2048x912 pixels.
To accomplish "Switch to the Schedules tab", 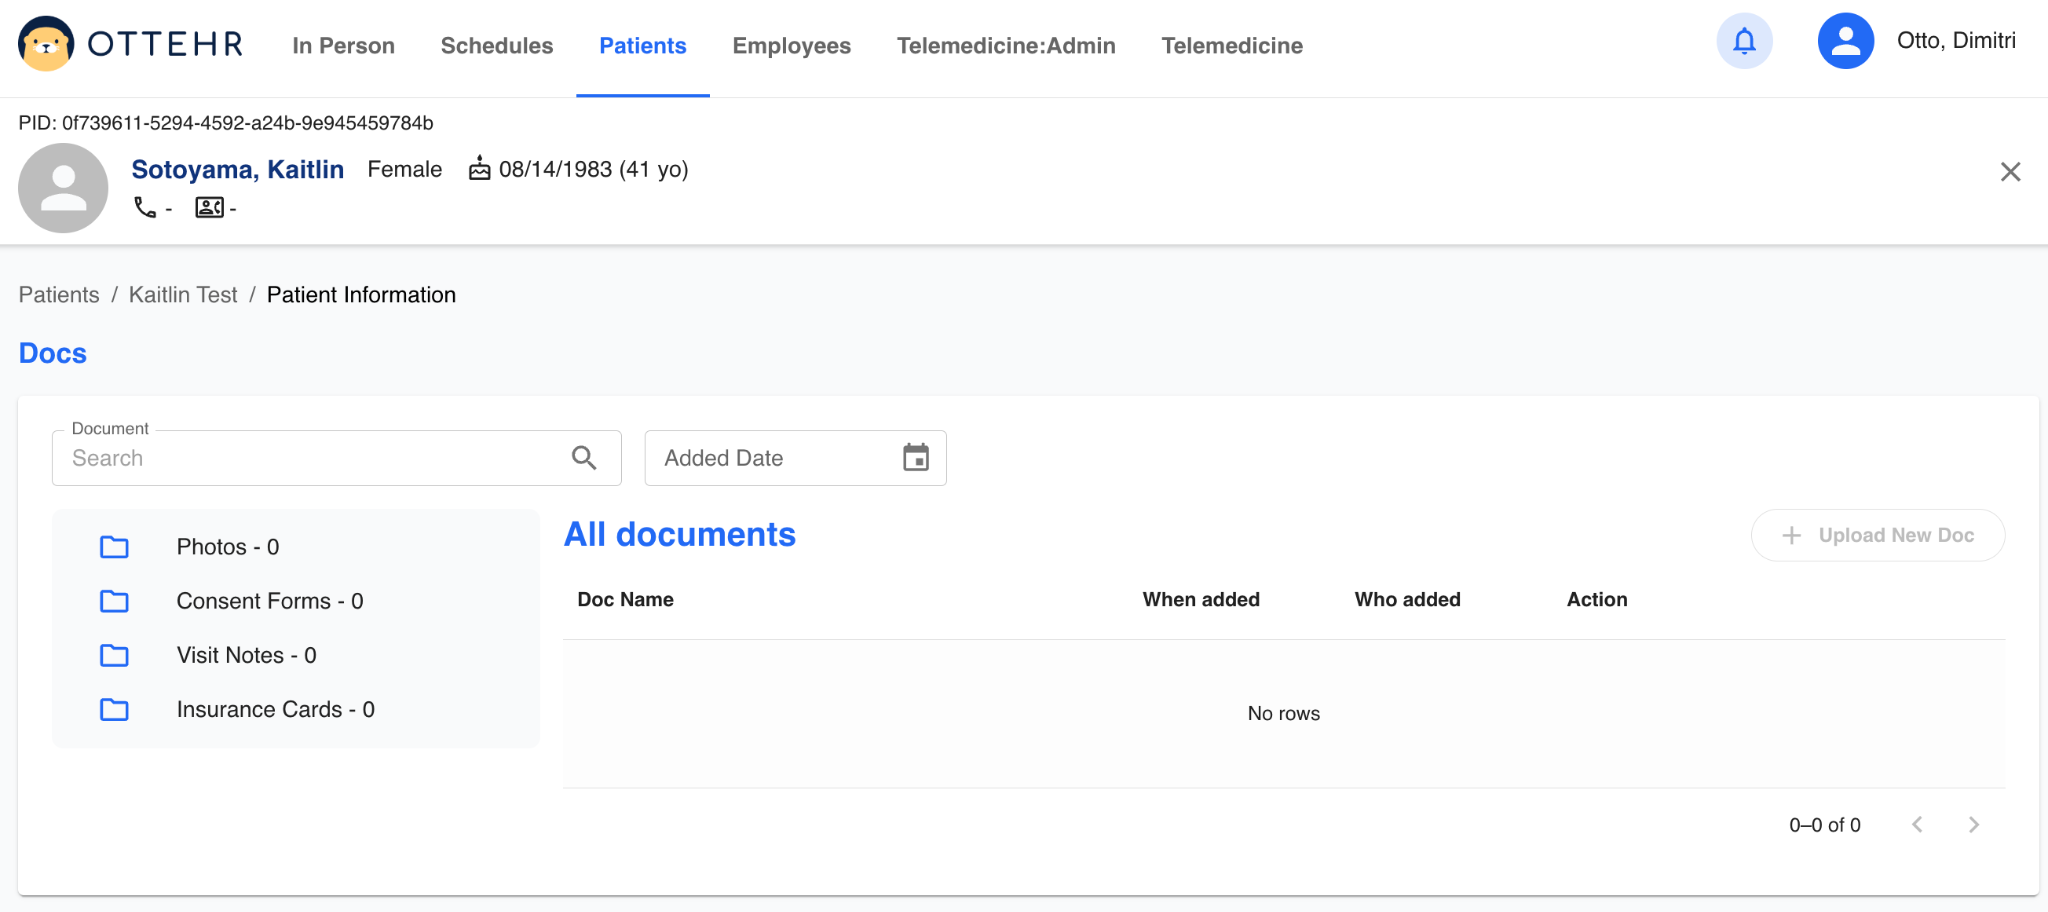I will click(496, 46).
